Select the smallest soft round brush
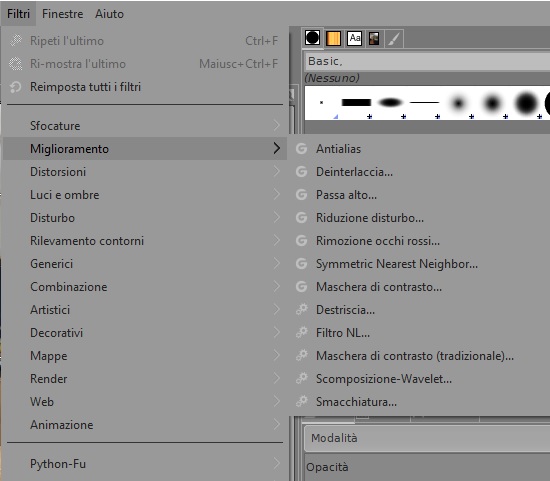The width and height of the screenshot is (550, 481). click(x=458, y=103)
